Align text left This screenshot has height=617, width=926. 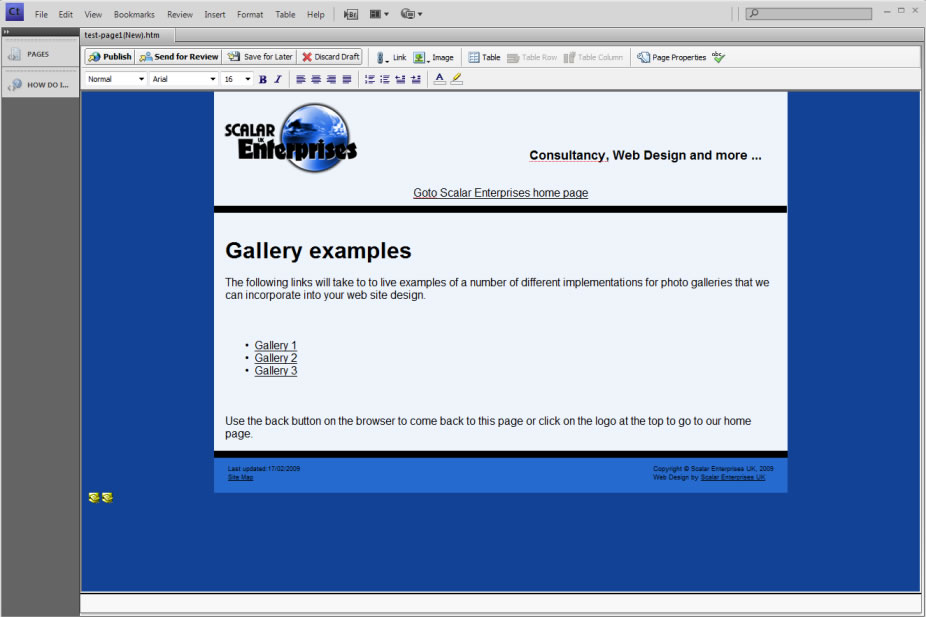click(301, 79)
